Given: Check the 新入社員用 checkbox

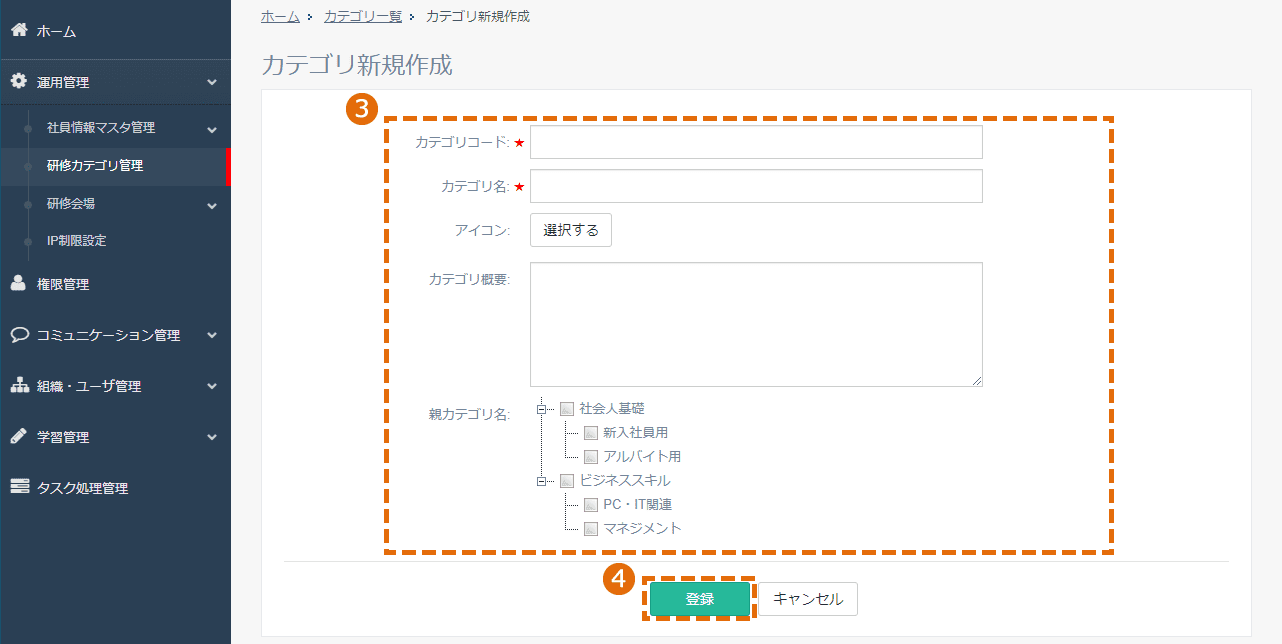Looking at the screenshot, I should 591,432.
